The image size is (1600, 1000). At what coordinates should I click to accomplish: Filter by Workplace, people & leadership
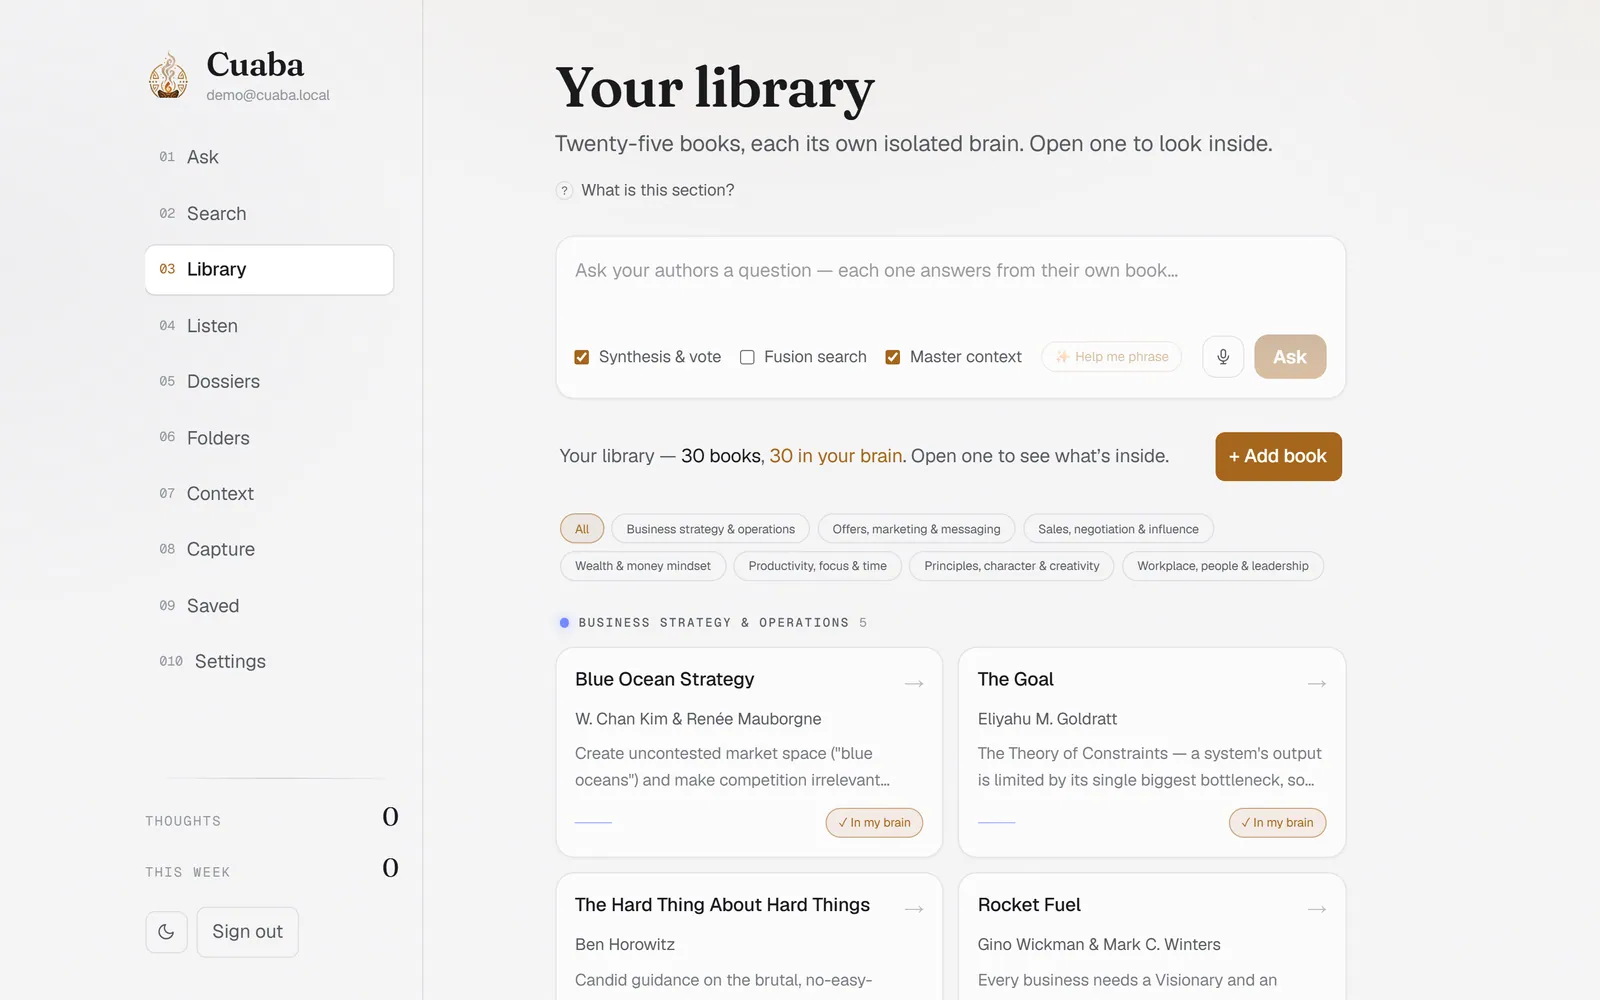click(x=1223, y=566)
